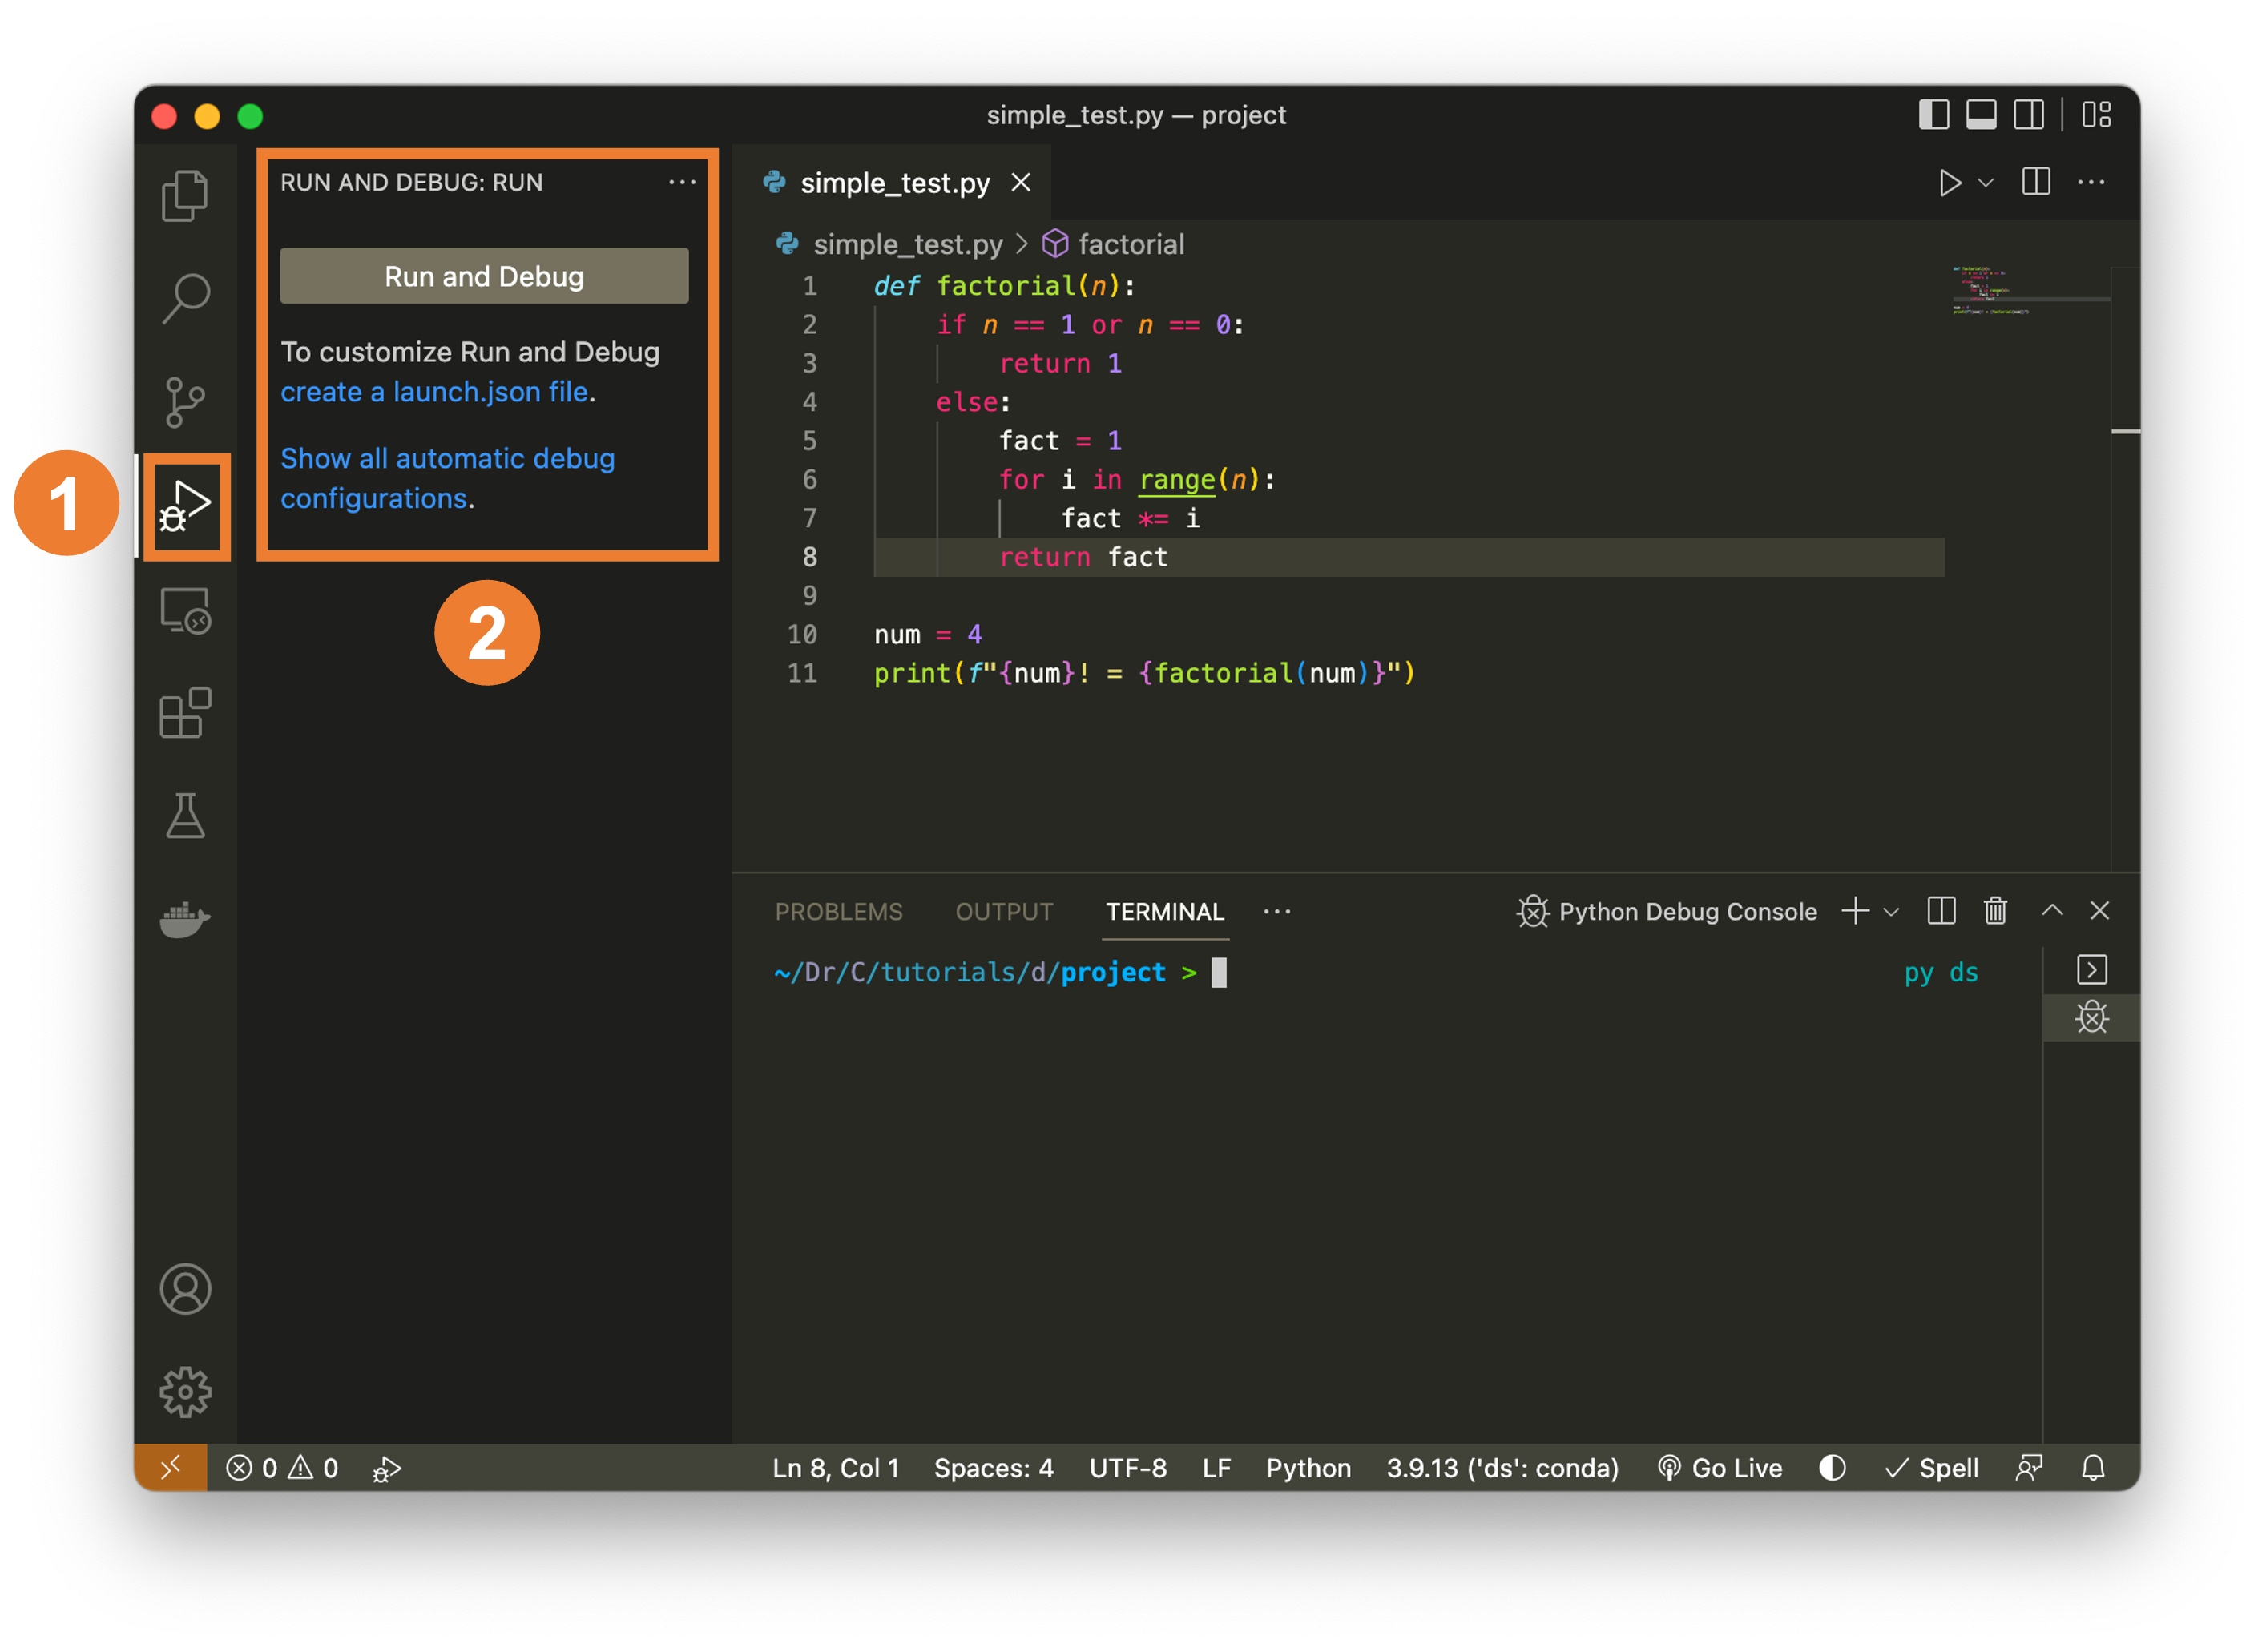This screenshot has height=1652, width=2262.
Task: Open editor More Actions ellipsis
Action: pyautogui.click(x=2091, y=182)
